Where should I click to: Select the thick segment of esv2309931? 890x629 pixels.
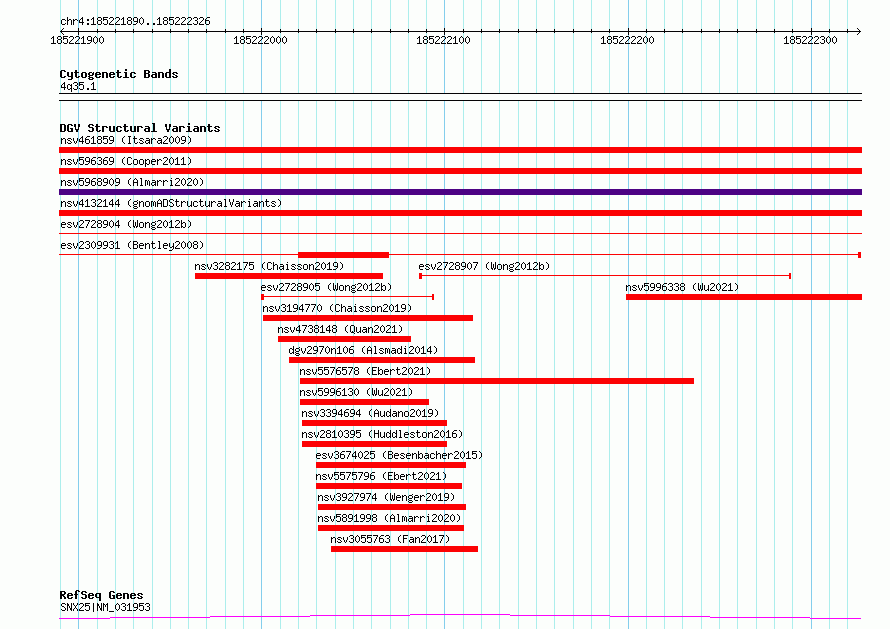point(343,255)
